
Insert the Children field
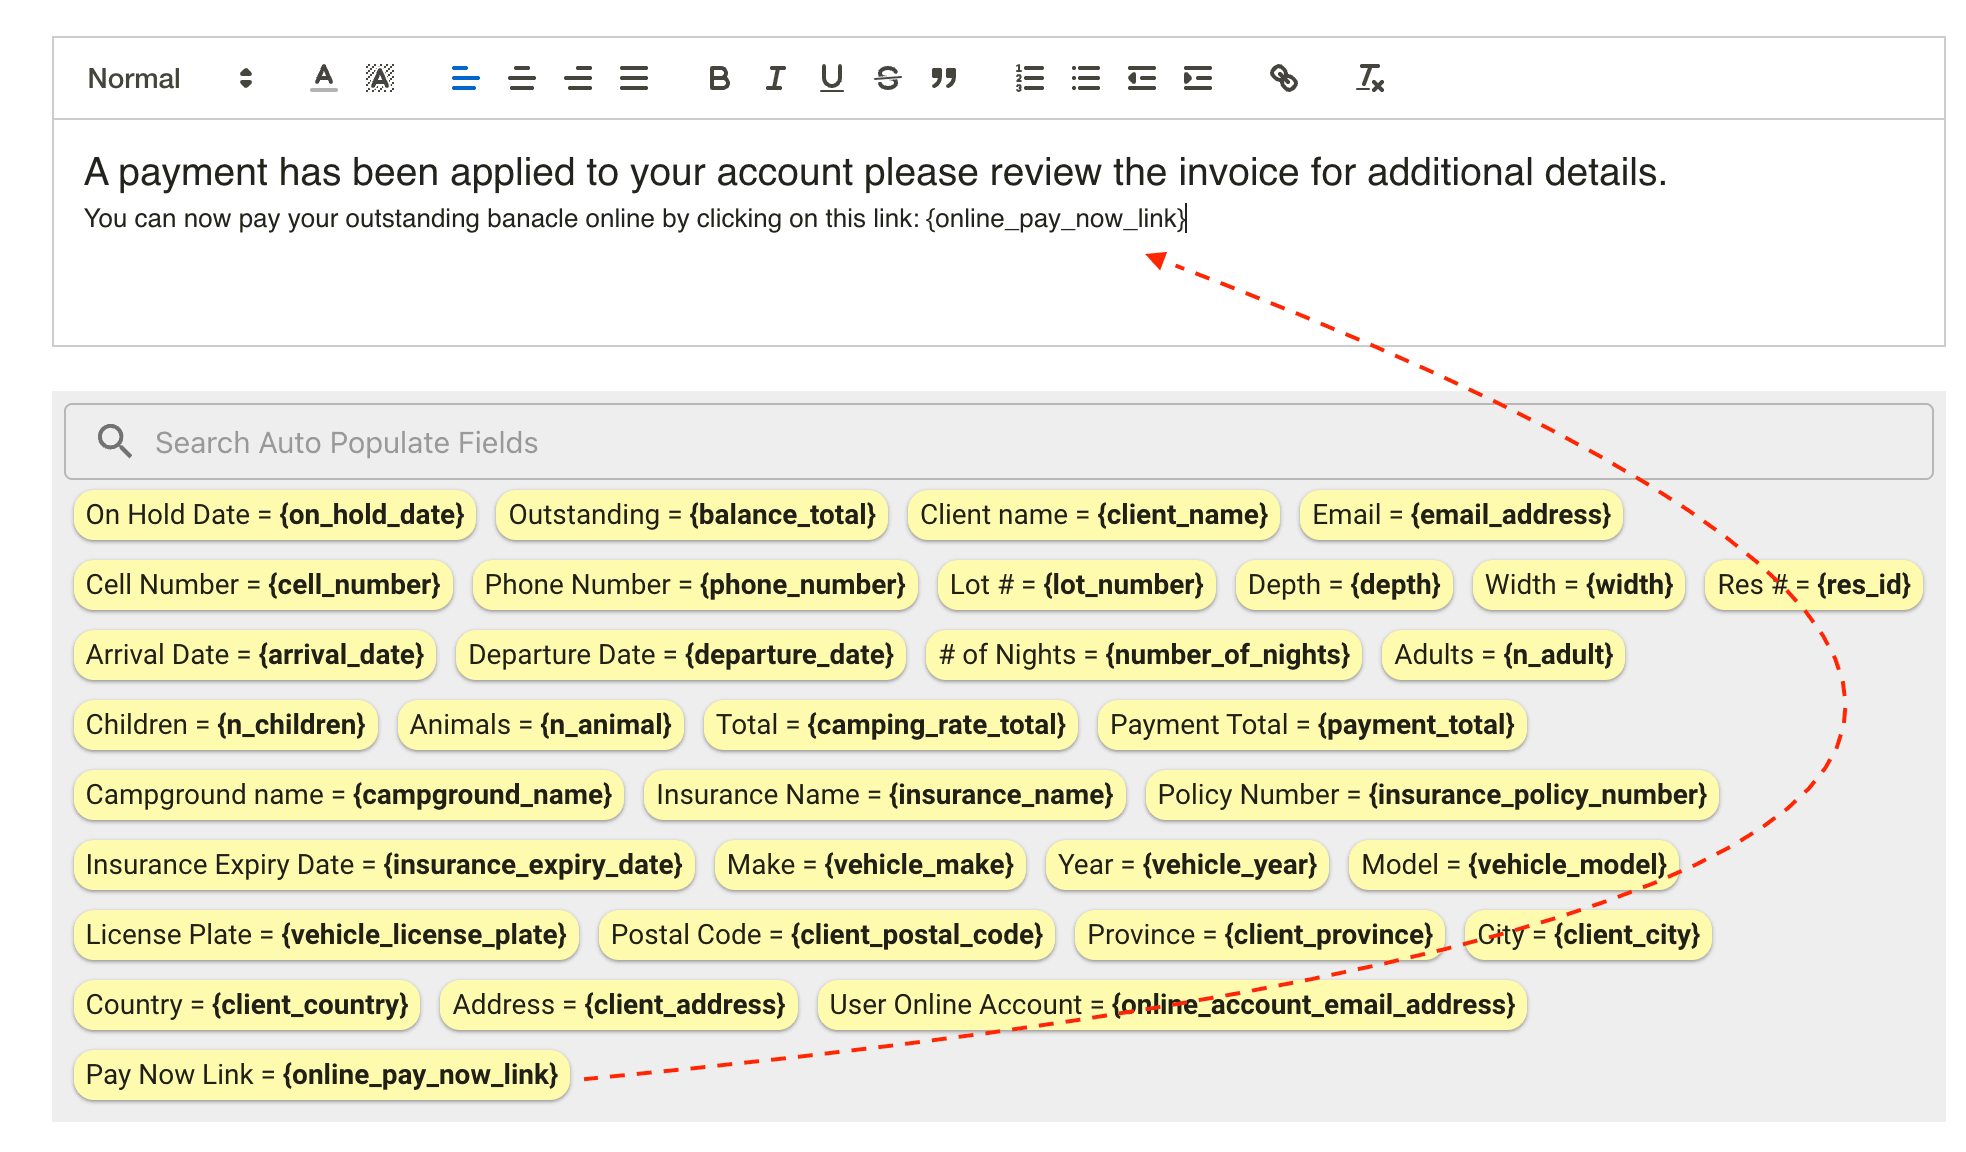[226, 725]
